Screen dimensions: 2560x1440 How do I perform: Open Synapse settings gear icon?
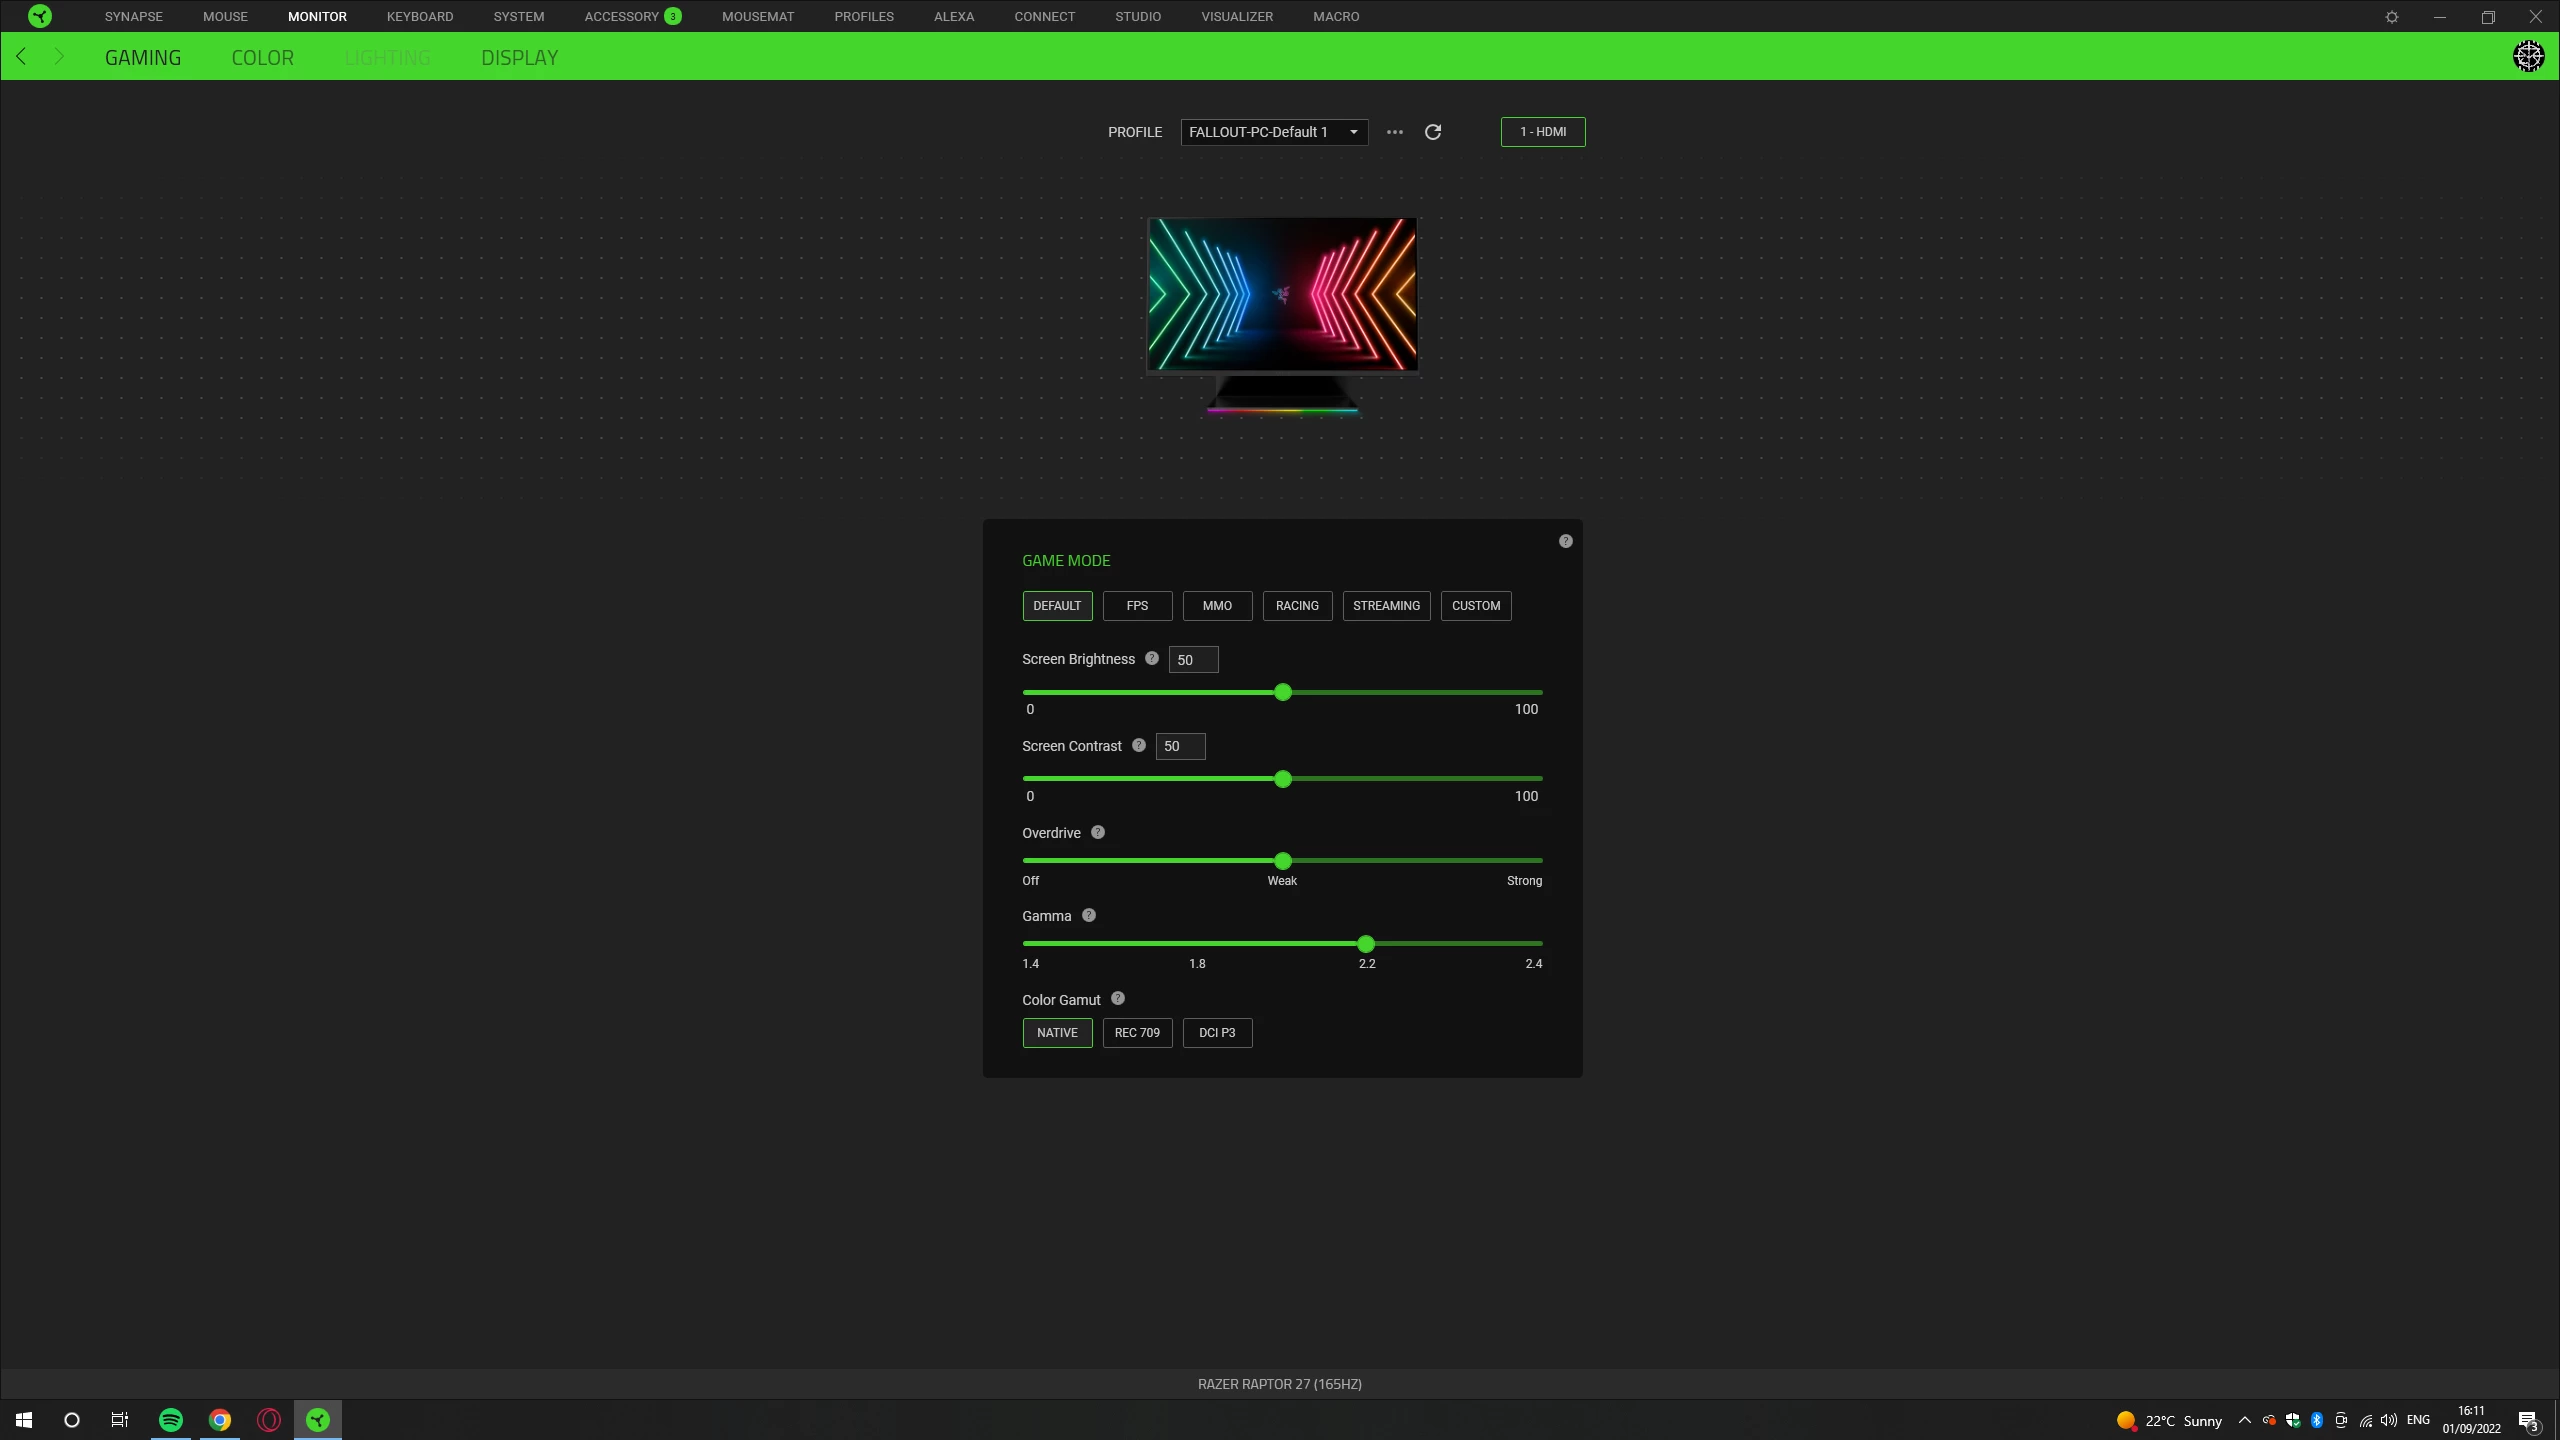(x=2392, y=17)
